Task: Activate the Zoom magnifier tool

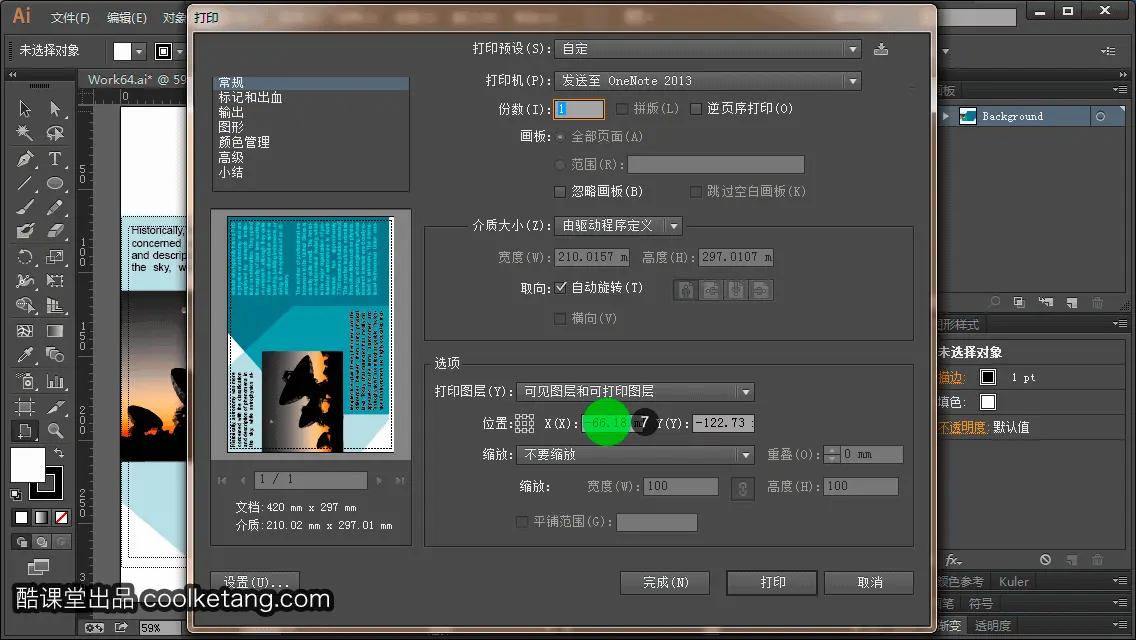Action: 55,431
